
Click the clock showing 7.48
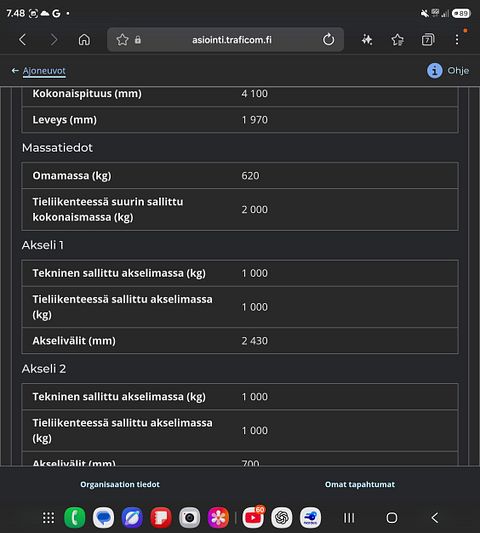pos(16,13)
